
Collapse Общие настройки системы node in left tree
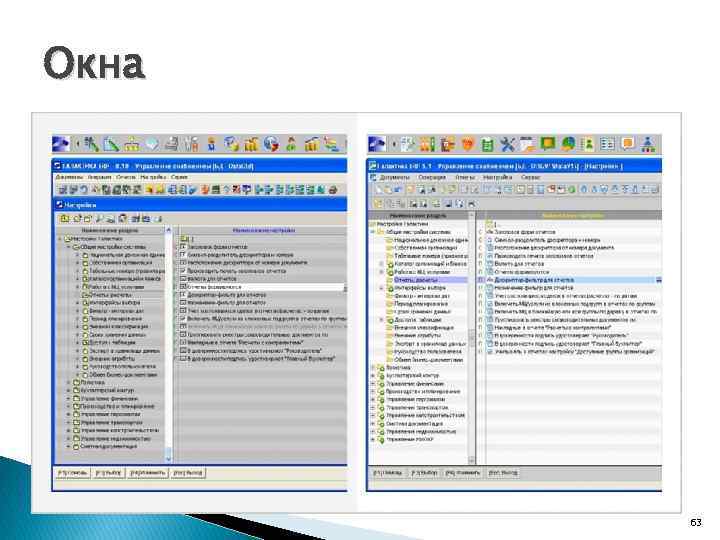click(69, 247)
